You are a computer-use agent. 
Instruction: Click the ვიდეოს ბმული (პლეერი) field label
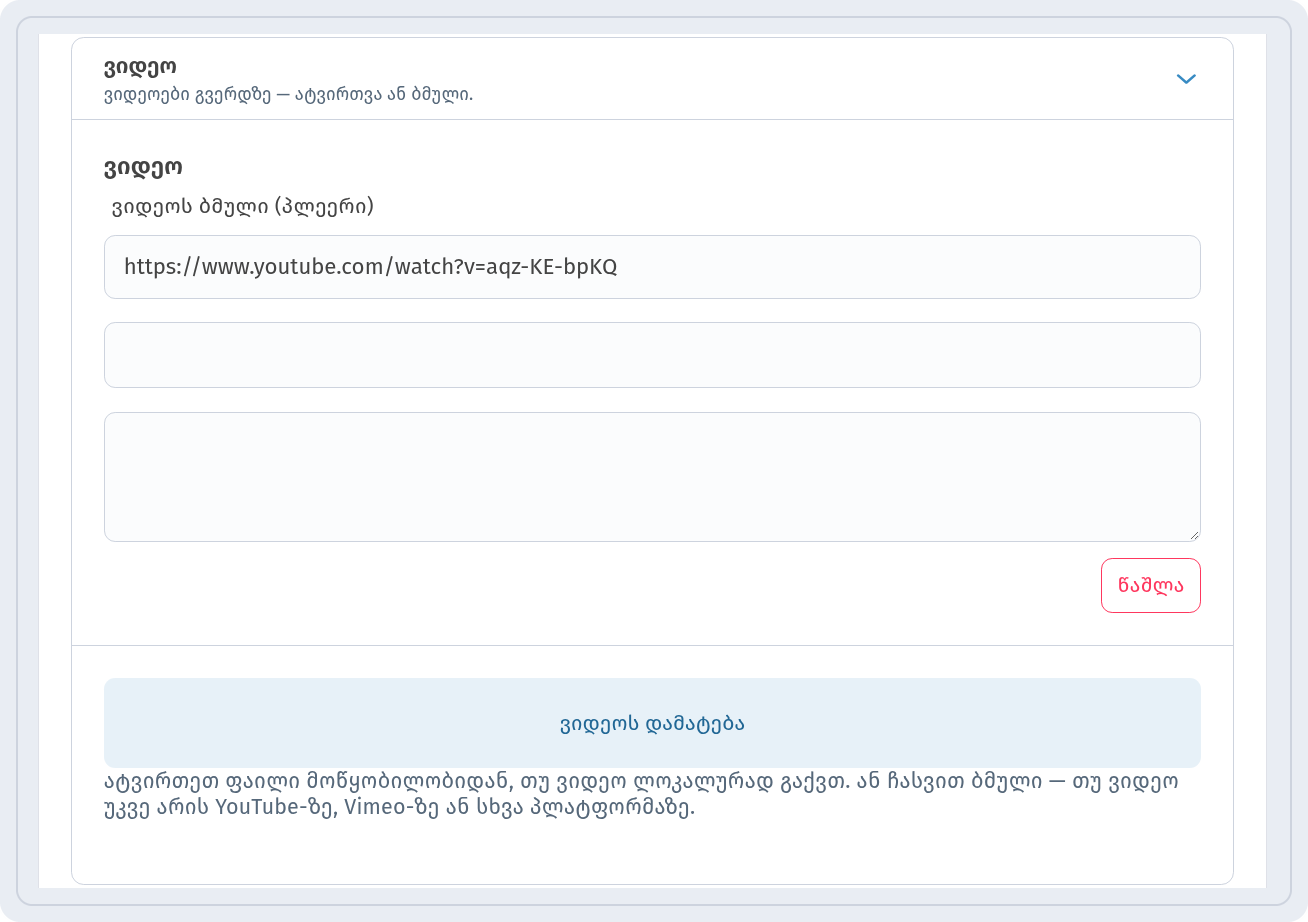click(242, 207)
